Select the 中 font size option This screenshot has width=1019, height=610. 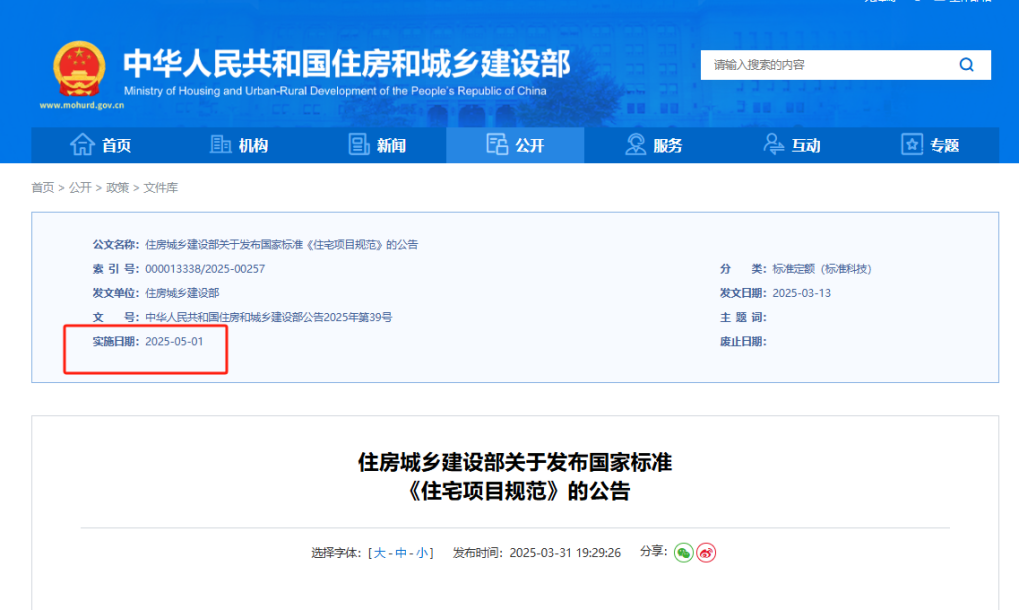pyautogui.click(x=401, y=553)
